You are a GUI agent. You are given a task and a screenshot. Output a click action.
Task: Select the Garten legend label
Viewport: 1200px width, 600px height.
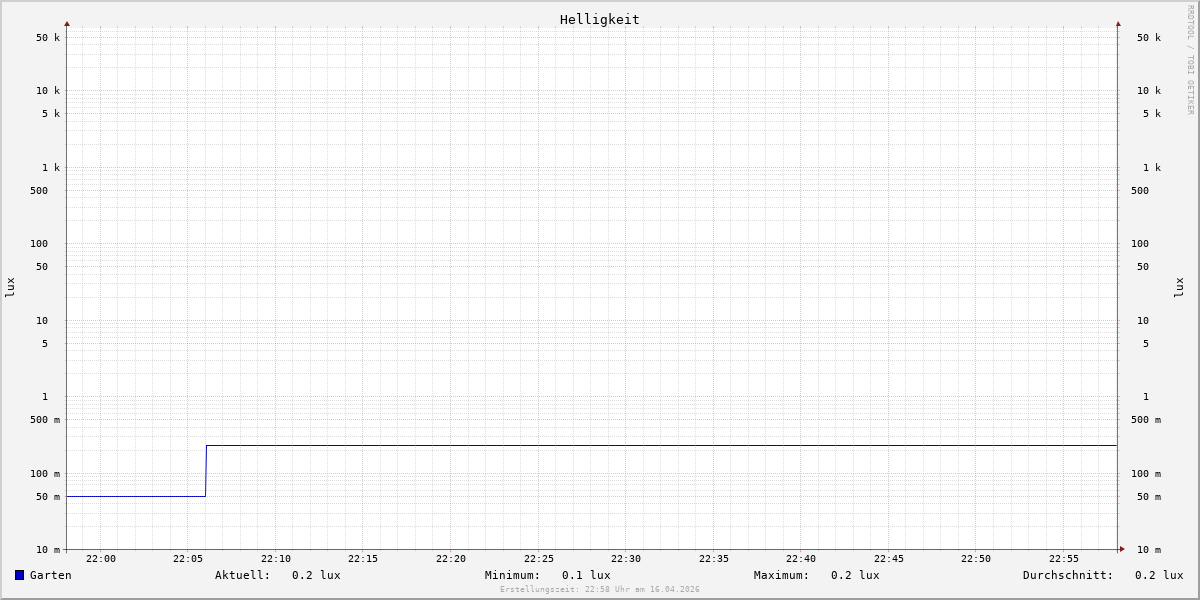(x=50, y=575)
